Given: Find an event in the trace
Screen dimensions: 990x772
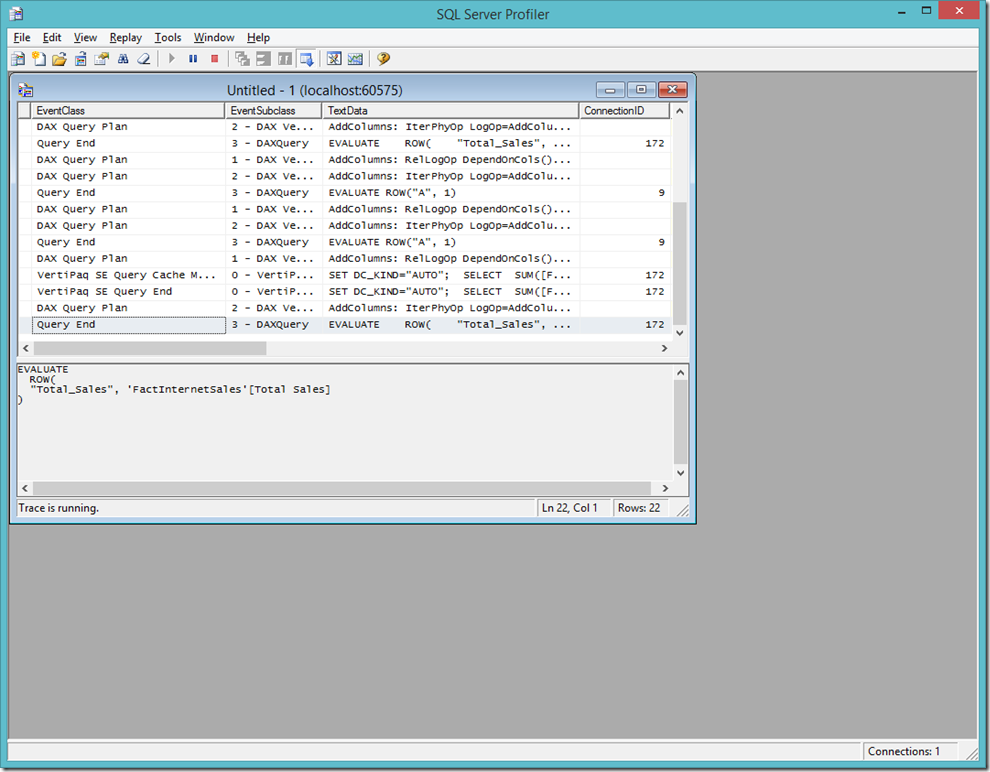Looking at the screenshot, I should click(x=122, y=58).
